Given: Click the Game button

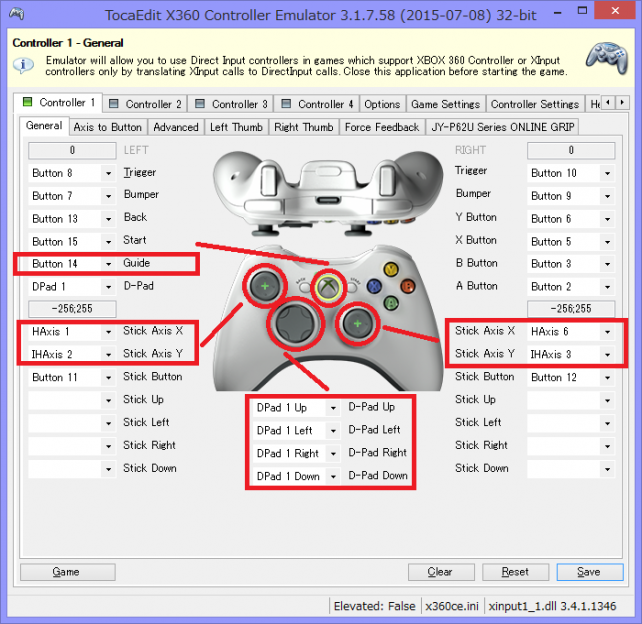Looking at the screenshot, I should pyautogui.click(x=68, y=572).
